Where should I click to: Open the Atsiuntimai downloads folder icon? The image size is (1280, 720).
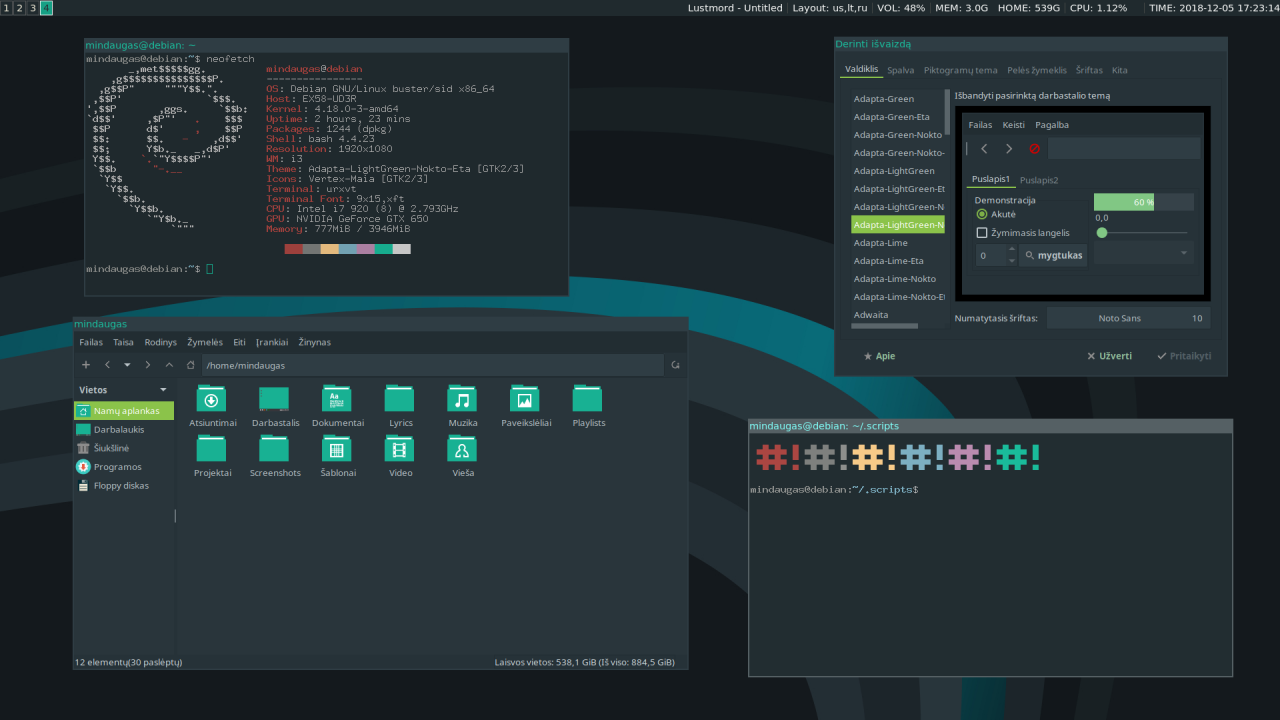[211, 399]
